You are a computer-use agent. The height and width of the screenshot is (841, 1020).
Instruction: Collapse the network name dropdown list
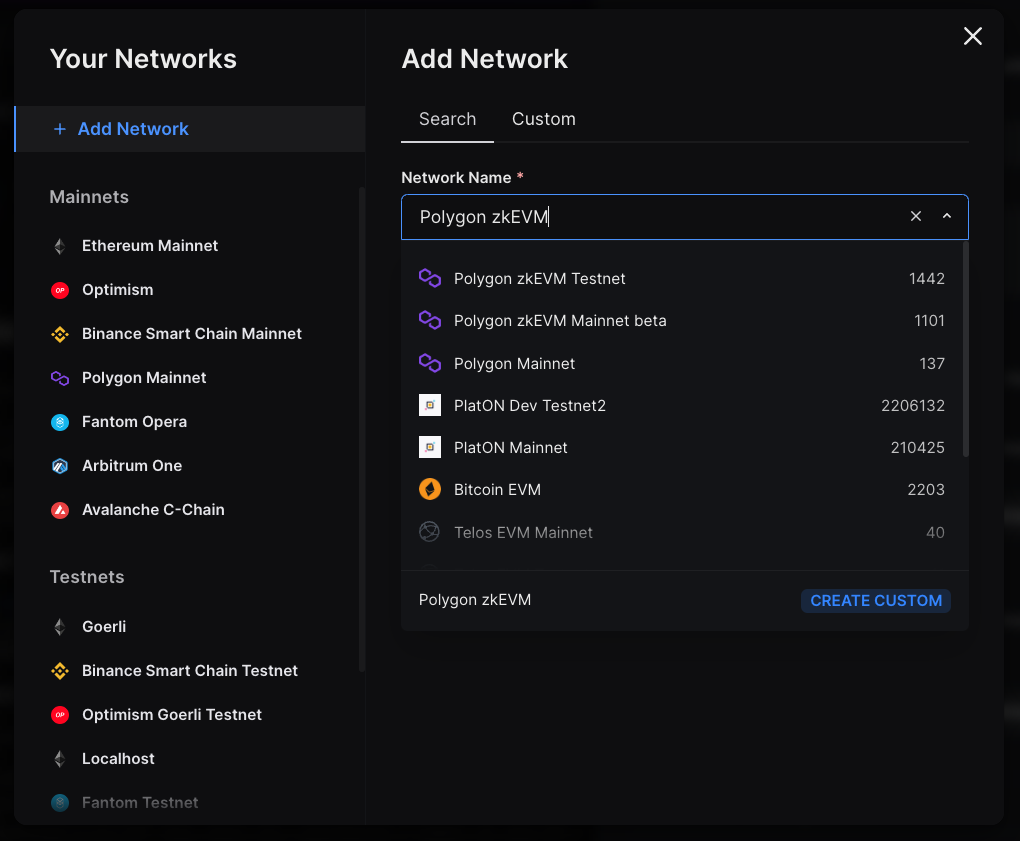(x=947, y=216)
